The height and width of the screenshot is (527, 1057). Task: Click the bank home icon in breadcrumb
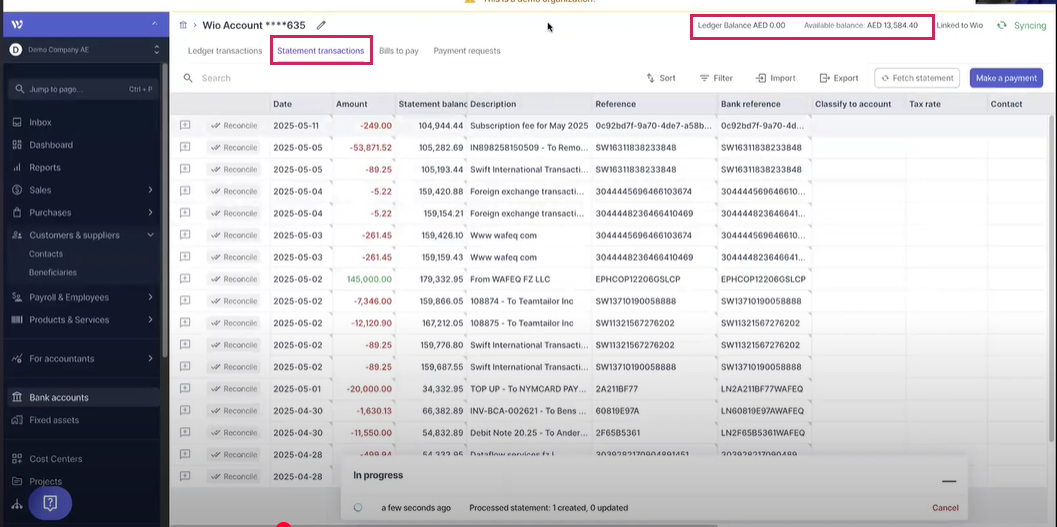(x=183, y=25)
